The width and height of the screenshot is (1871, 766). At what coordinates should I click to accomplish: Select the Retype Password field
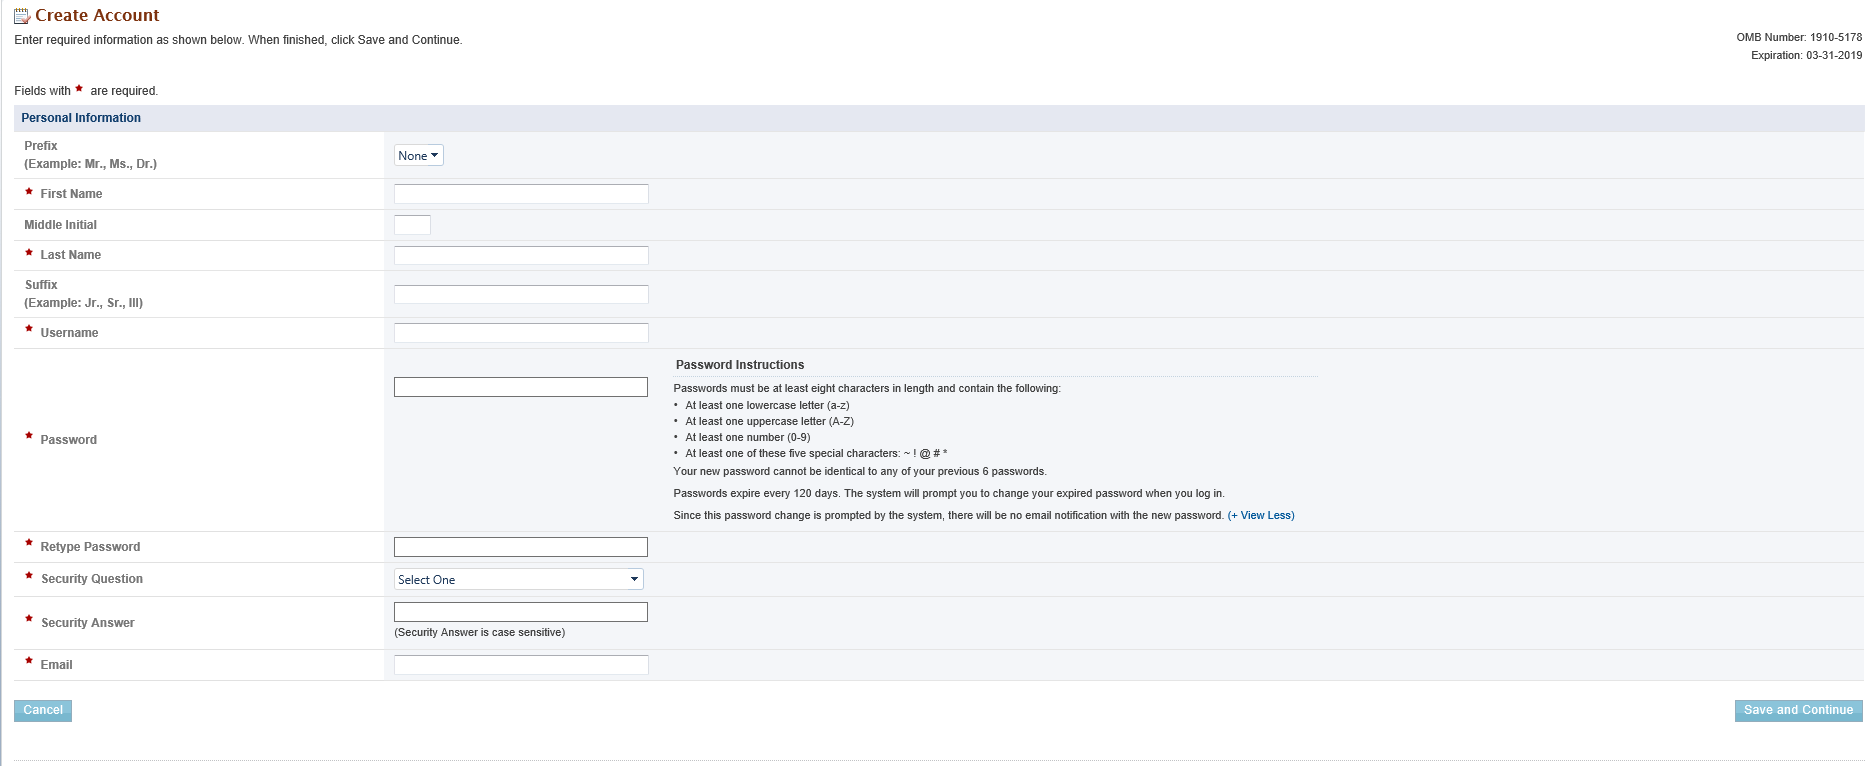click(x=521, y=547)
